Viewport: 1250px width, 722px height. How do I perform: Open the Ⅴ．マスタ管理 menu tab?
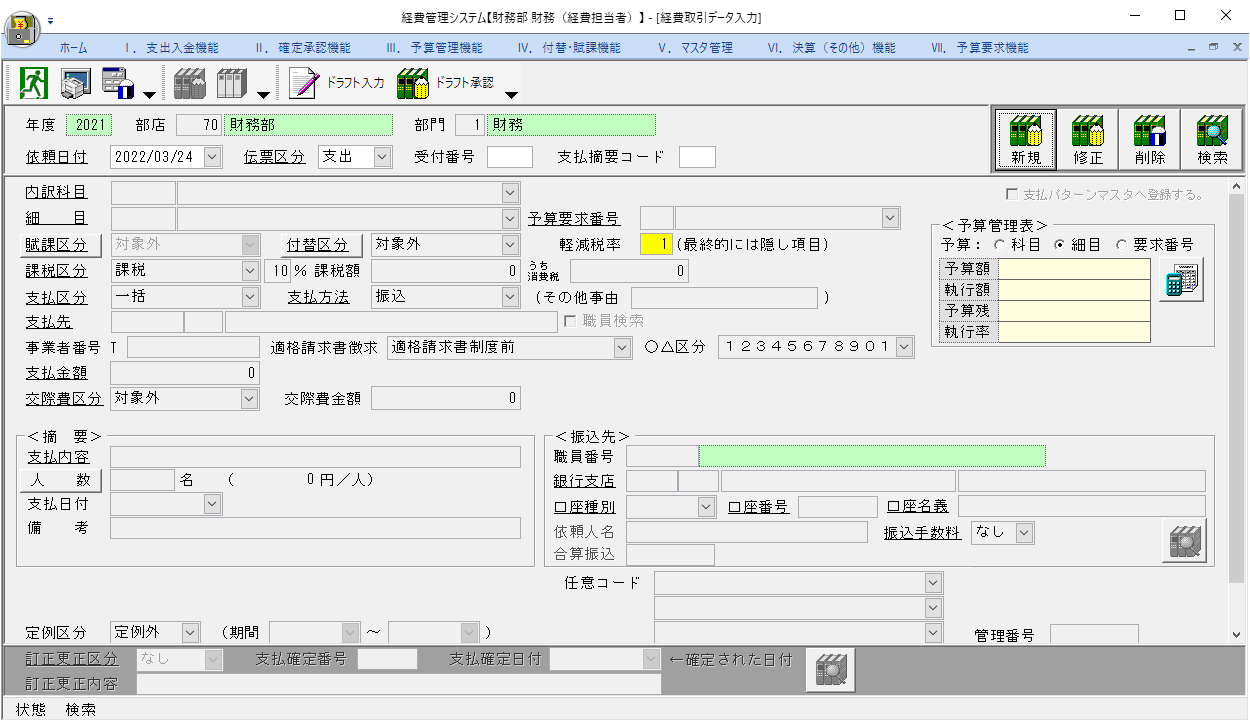pyautogui.click(x=695, y=48)
